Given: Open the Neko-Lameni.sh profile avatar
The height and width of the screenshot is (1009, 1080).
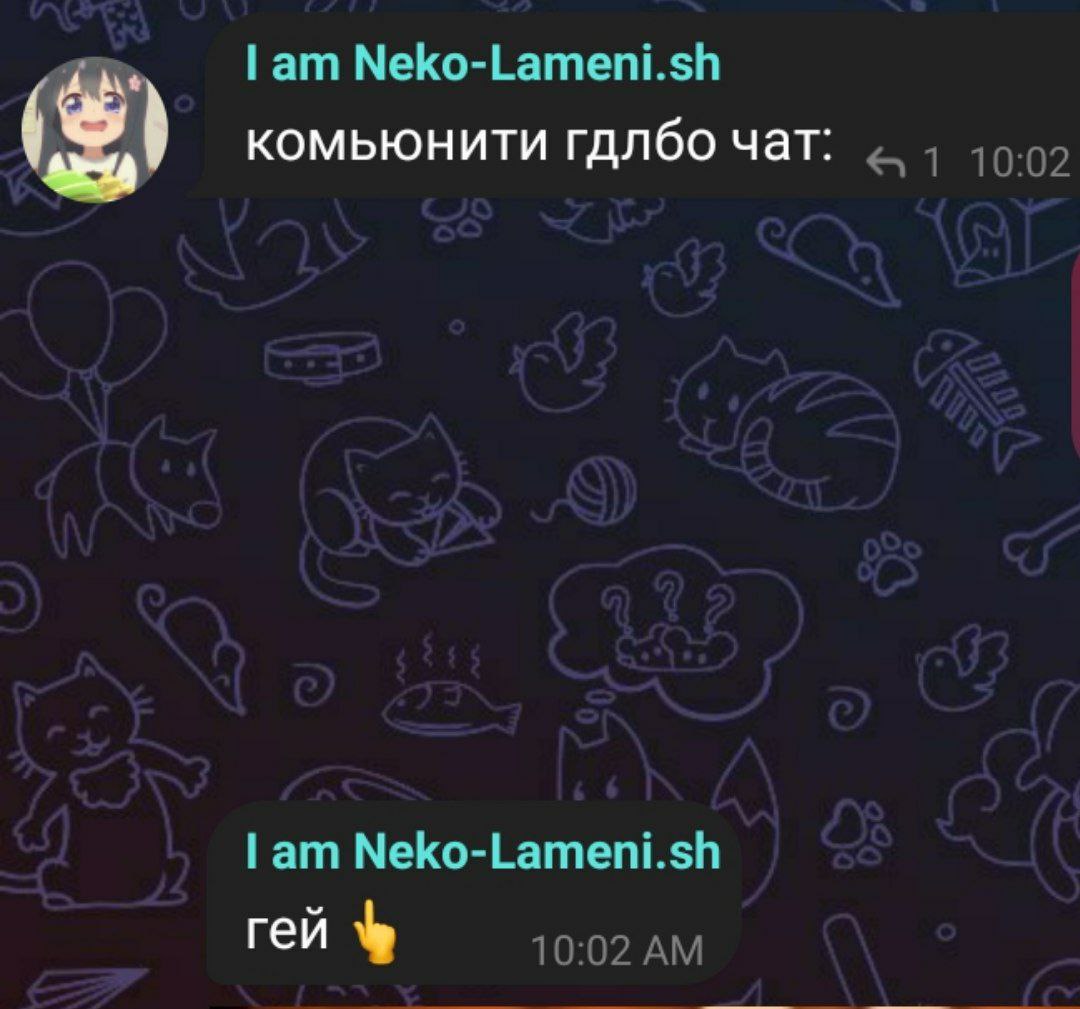Looking at the screenshot, I should click(x=95, y=129).
